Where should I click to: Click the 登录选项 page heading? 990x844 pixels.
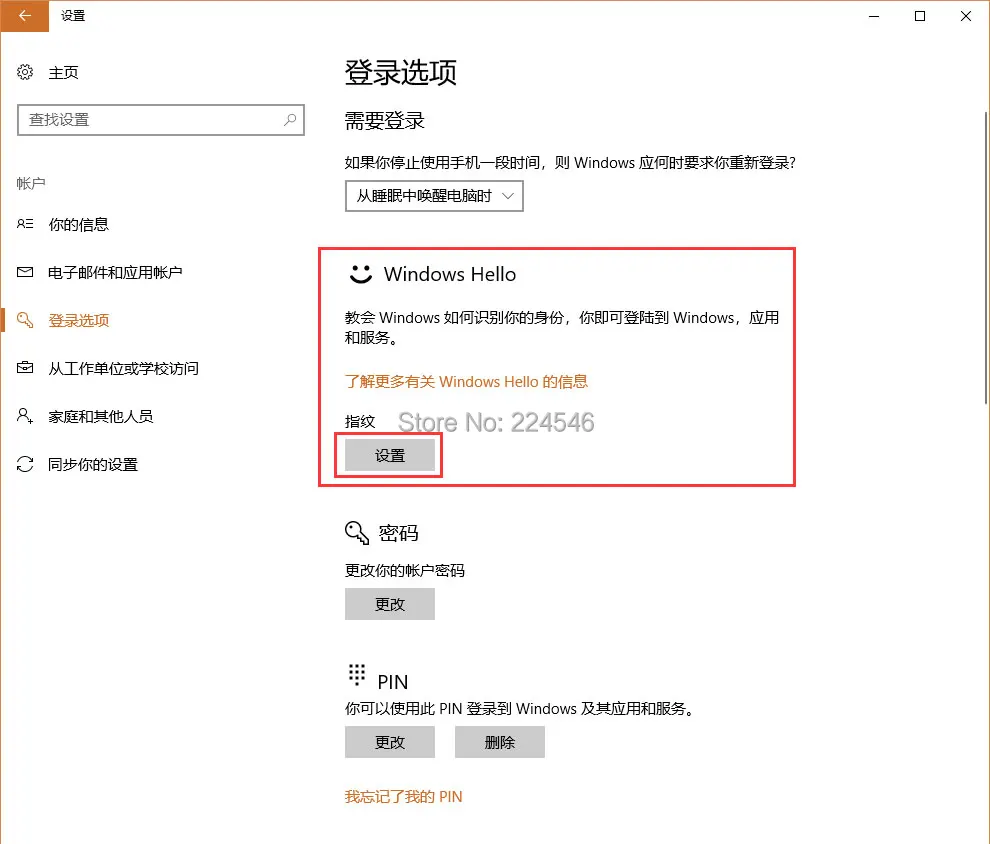400,72
